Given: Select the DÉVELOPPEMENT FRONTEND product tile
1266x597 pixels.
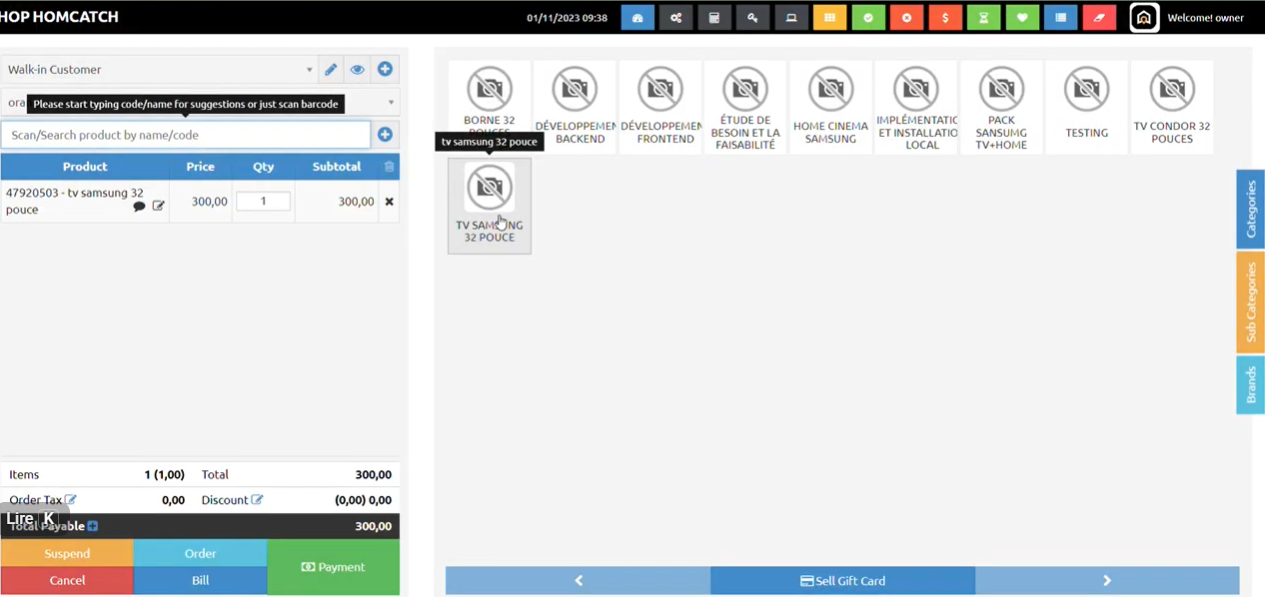Looking at the screenshot, I should coord(660,107).
